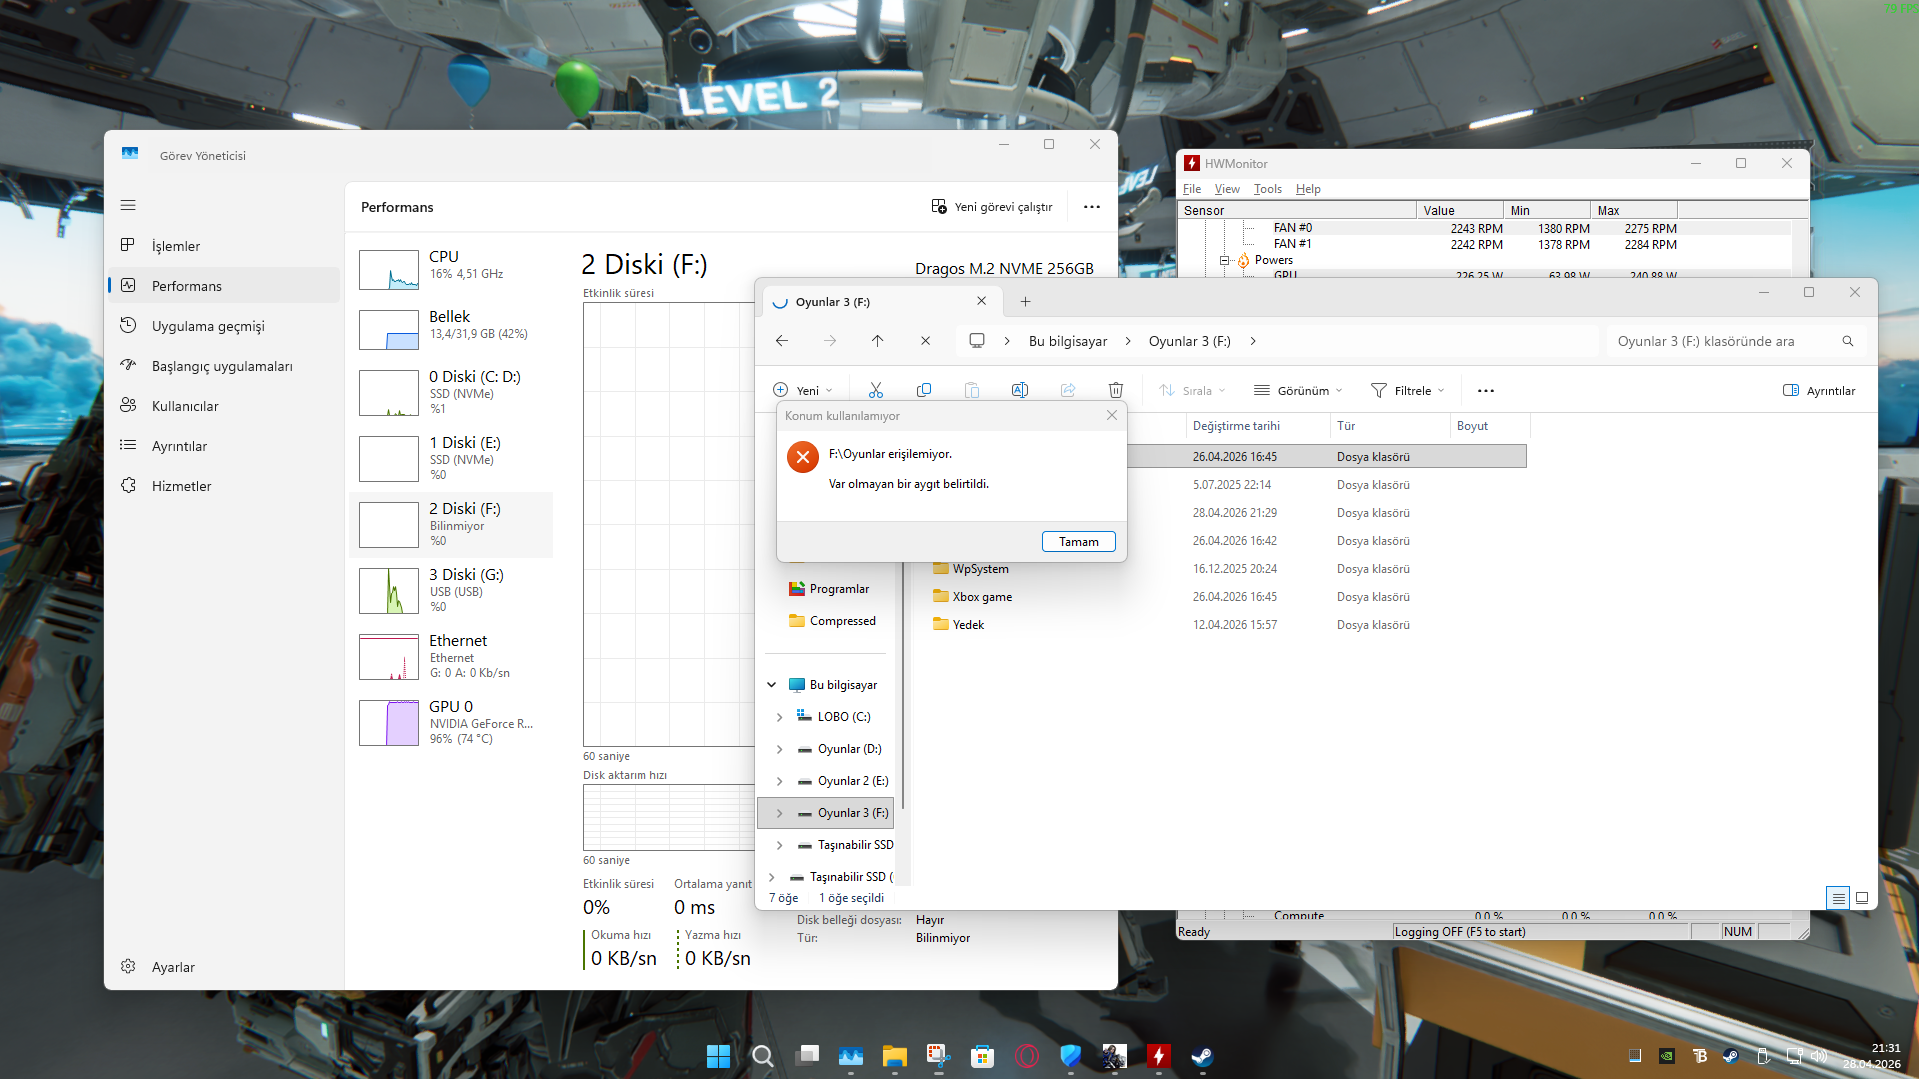
Task: Click the Oyunlar 3 klasöründe ara search box
Action: point(1736,341)
